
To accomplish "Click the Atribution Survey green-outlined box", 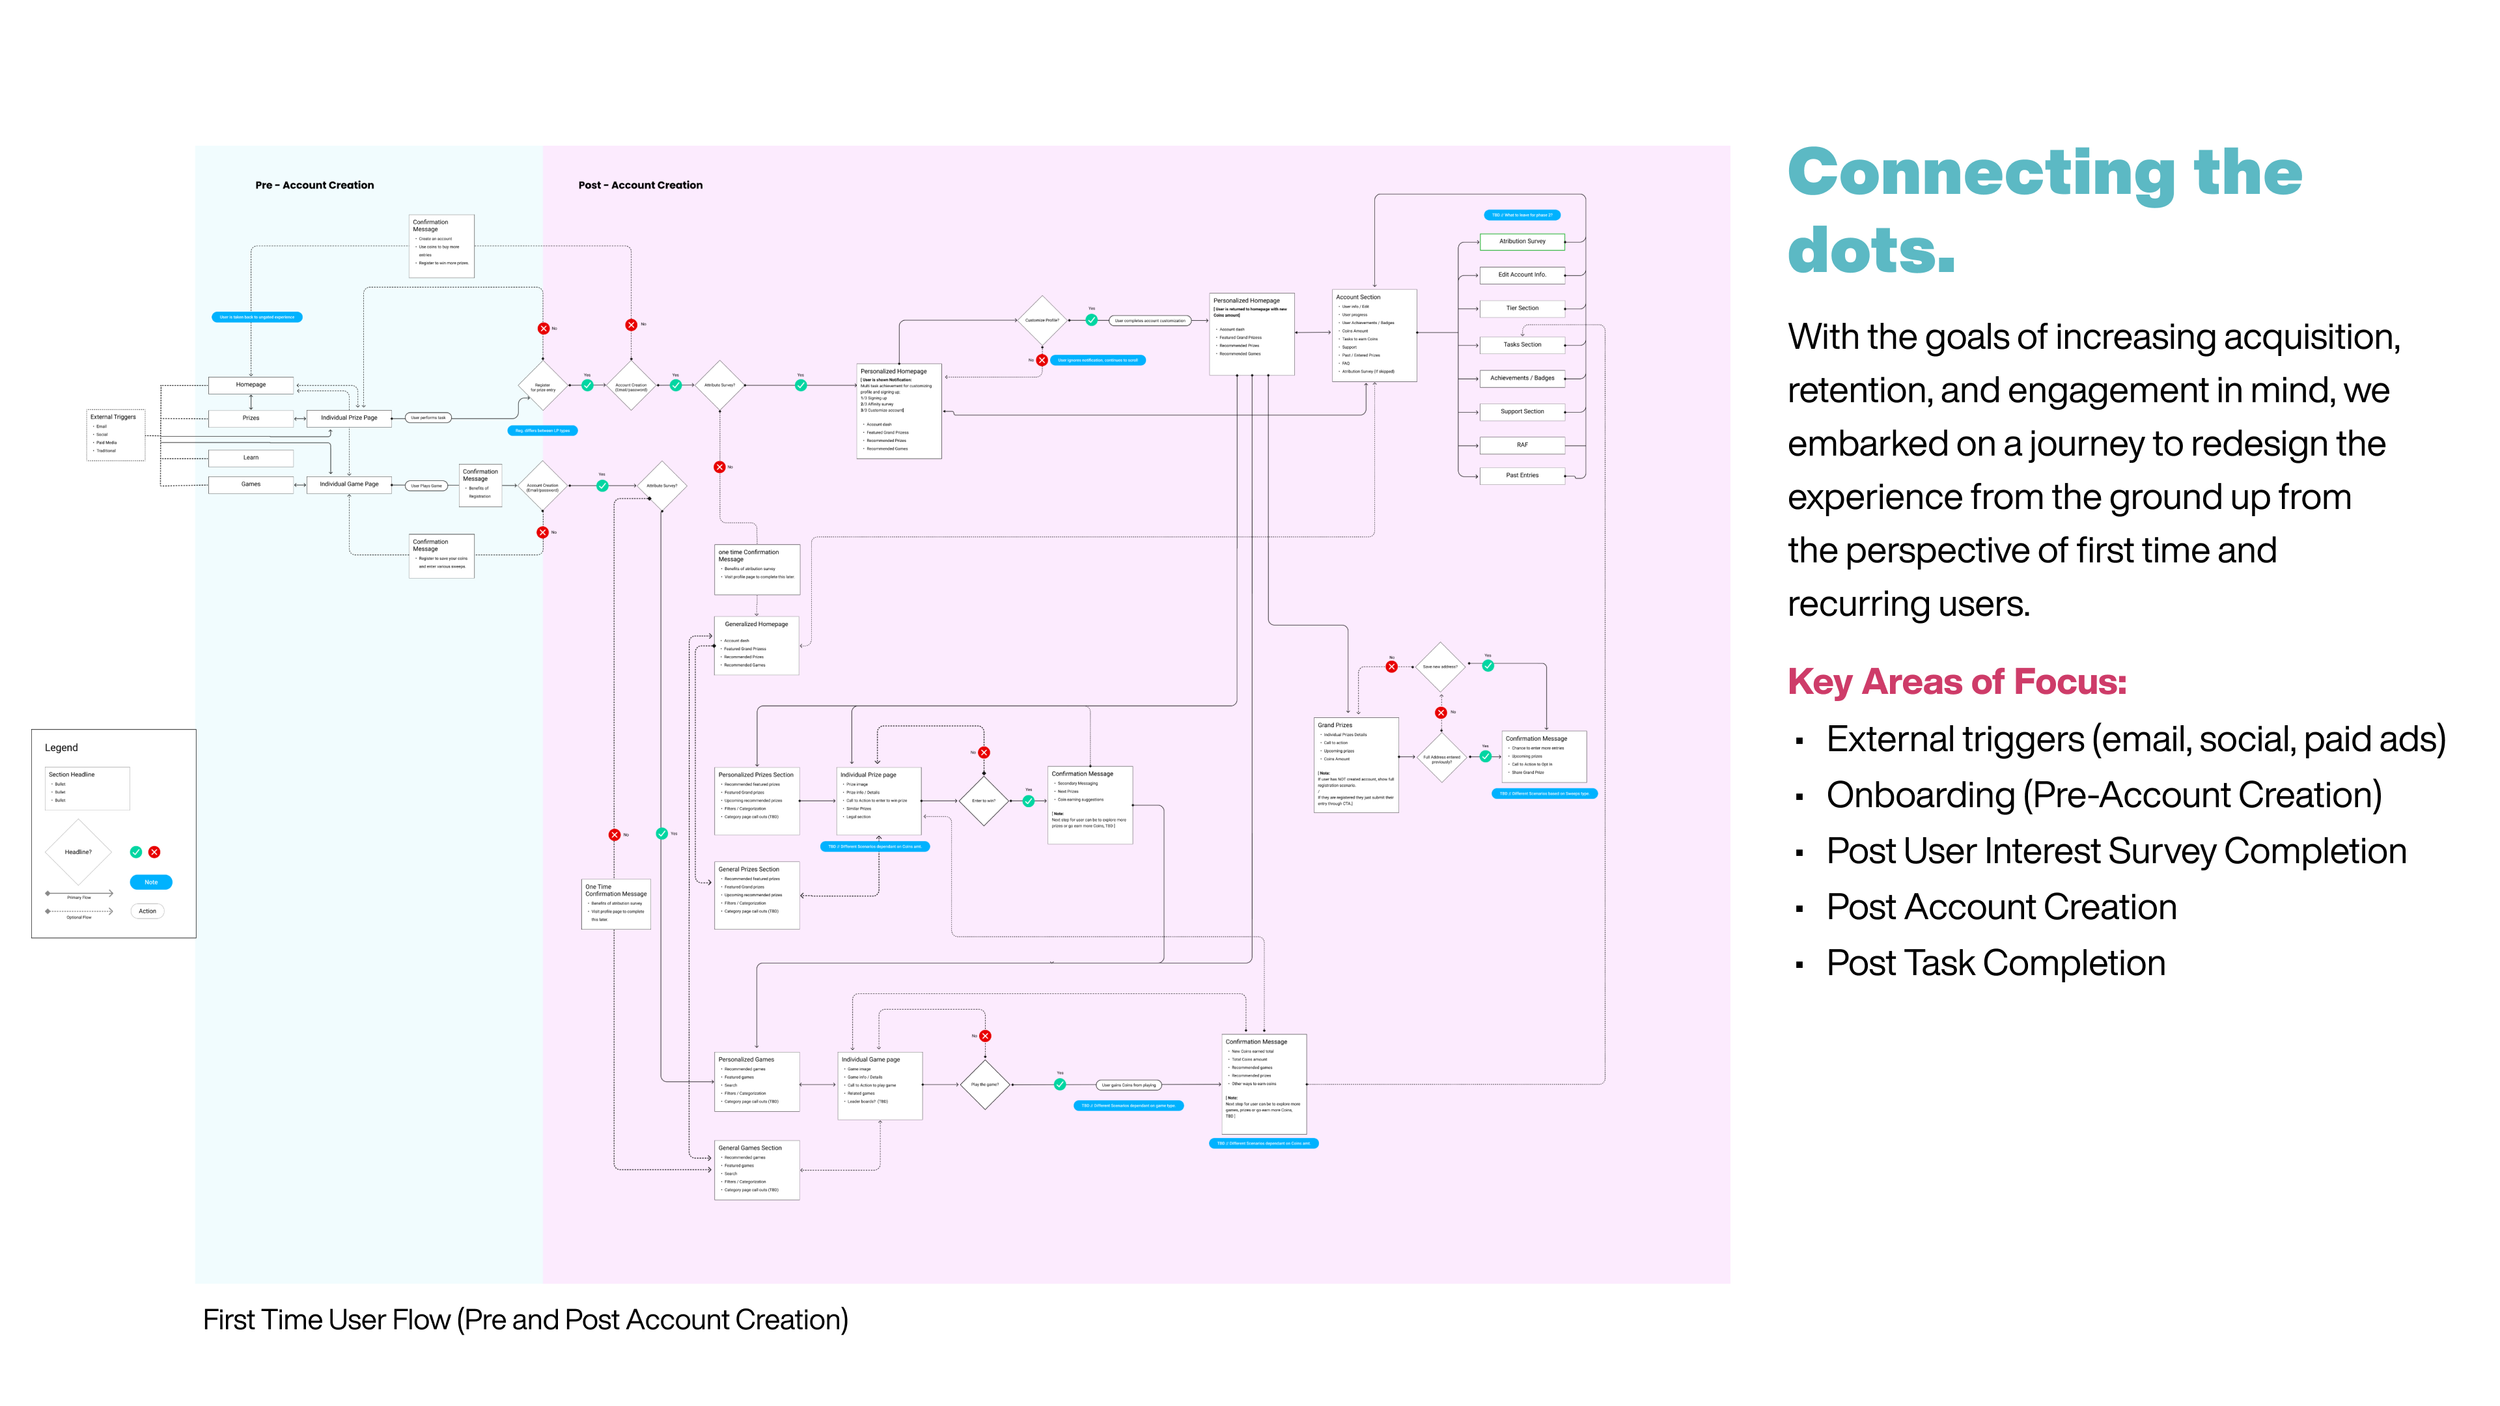I will pyautogui.click(x=1522, y=241).
